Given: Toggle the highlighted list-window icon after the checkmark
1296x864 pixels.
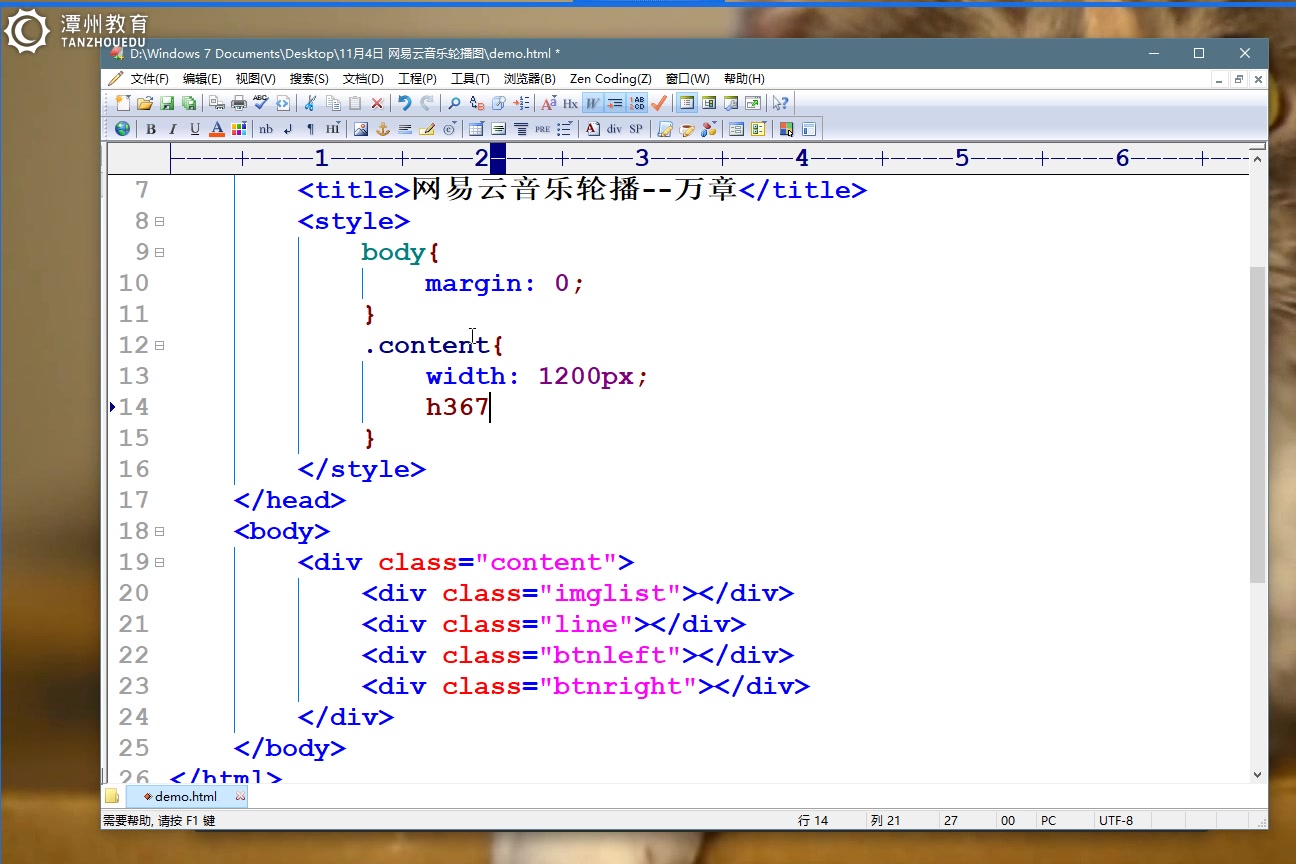Looking at the screenshot, I should [x=687, y=103].
